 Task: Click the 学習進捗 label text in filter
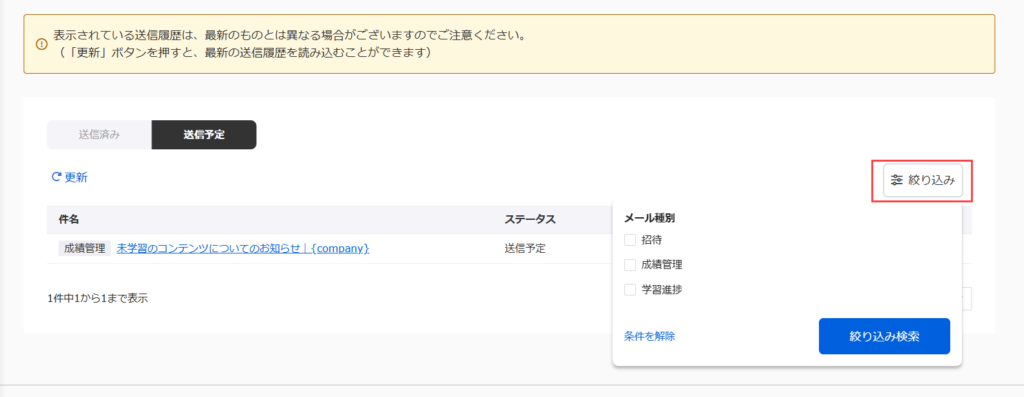(x=662, y=289)
